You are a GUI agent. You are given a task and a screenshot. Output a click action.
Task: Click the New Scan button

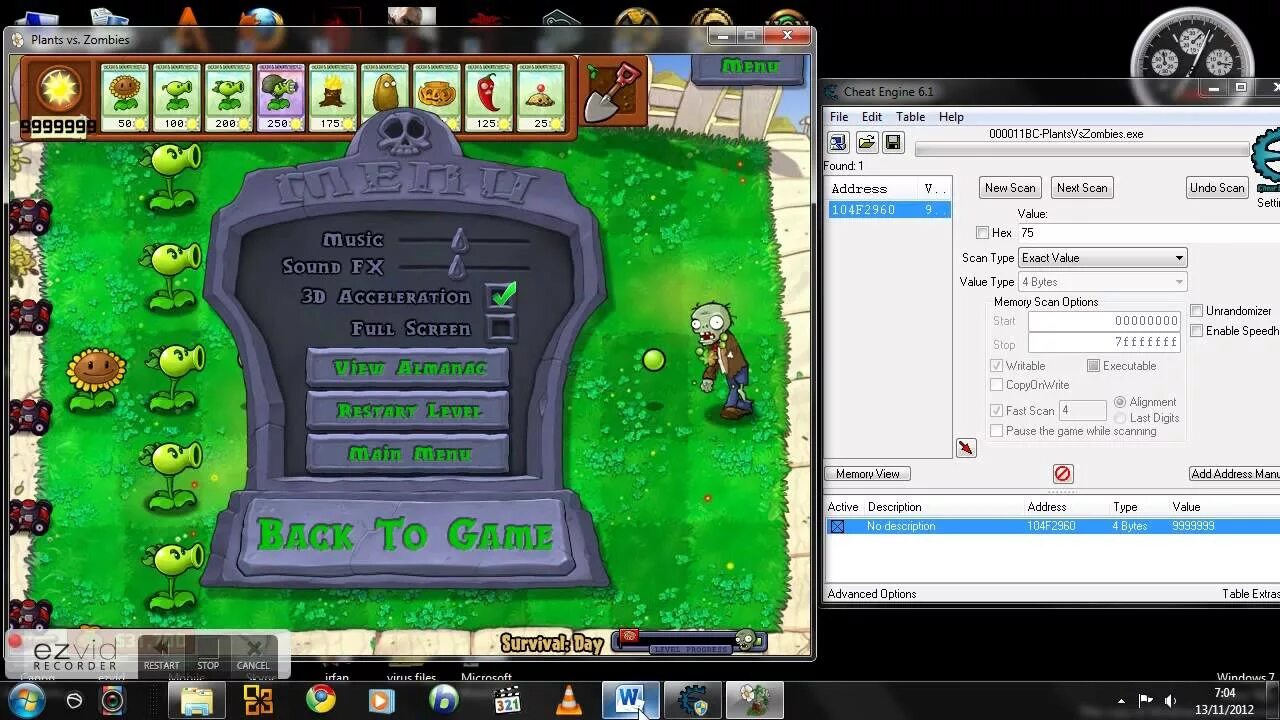click(1010, 188)
